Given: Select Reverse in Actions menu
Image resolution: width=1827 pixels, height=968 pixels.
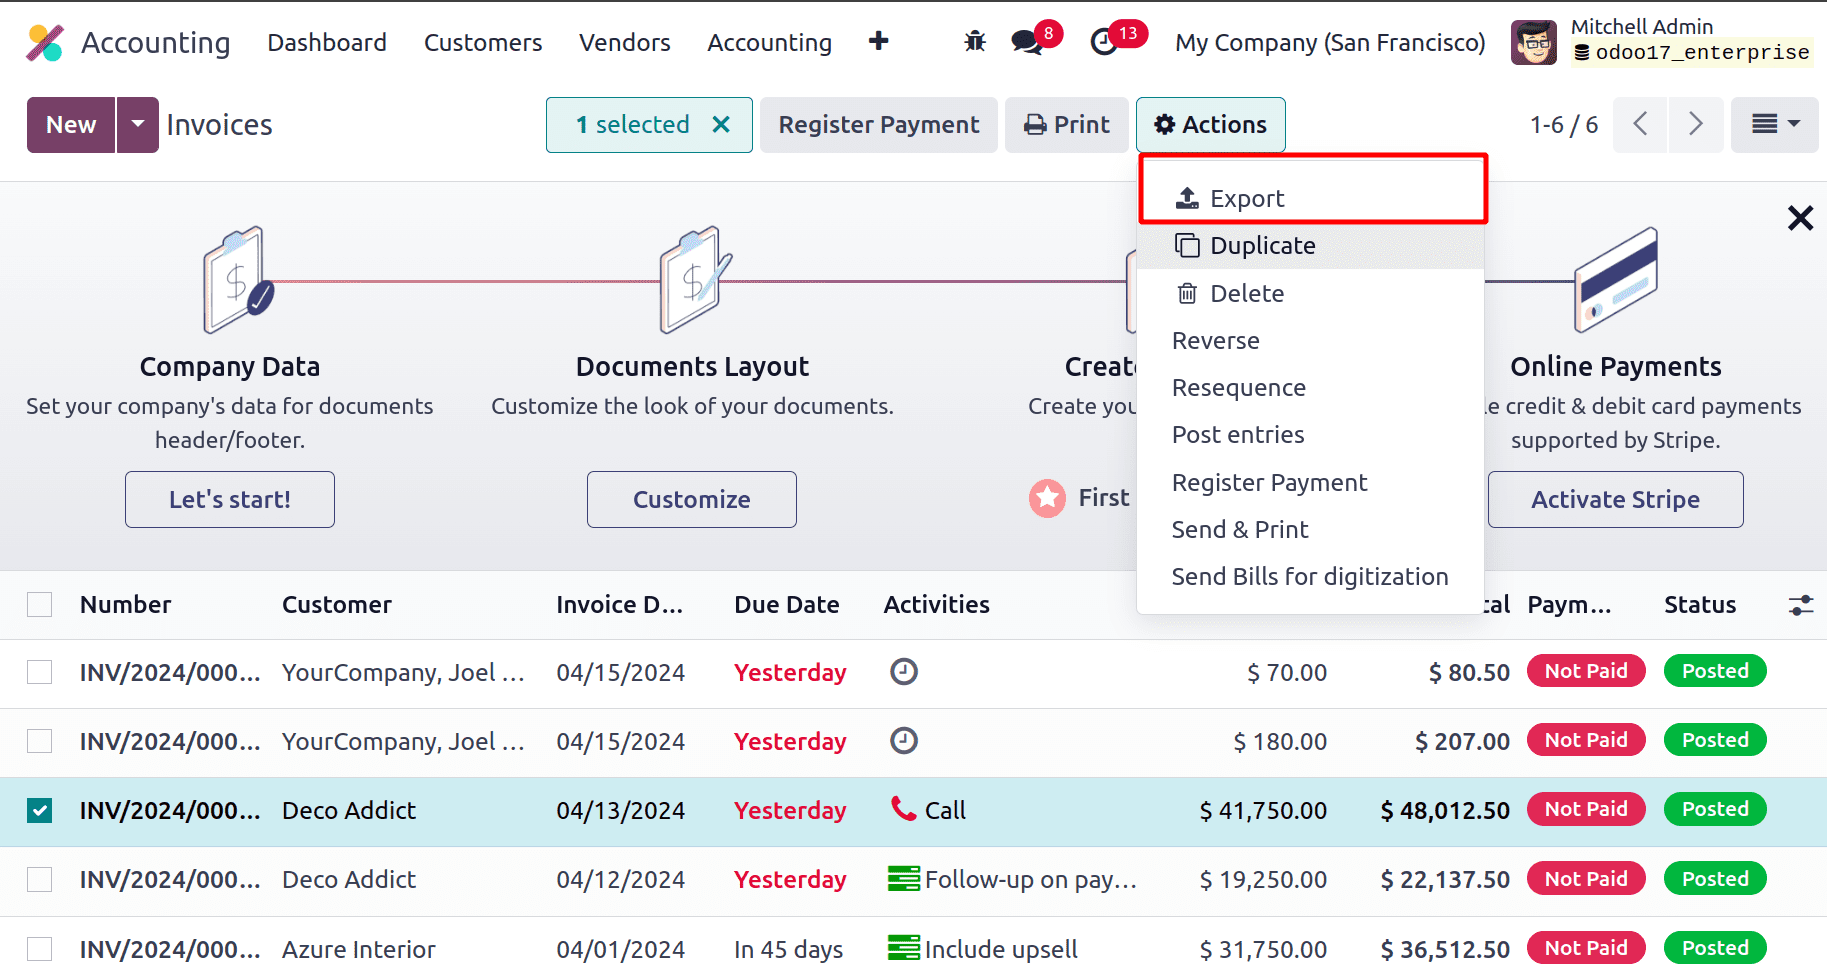Looking at the screenshot, I should pos(1311,340).
